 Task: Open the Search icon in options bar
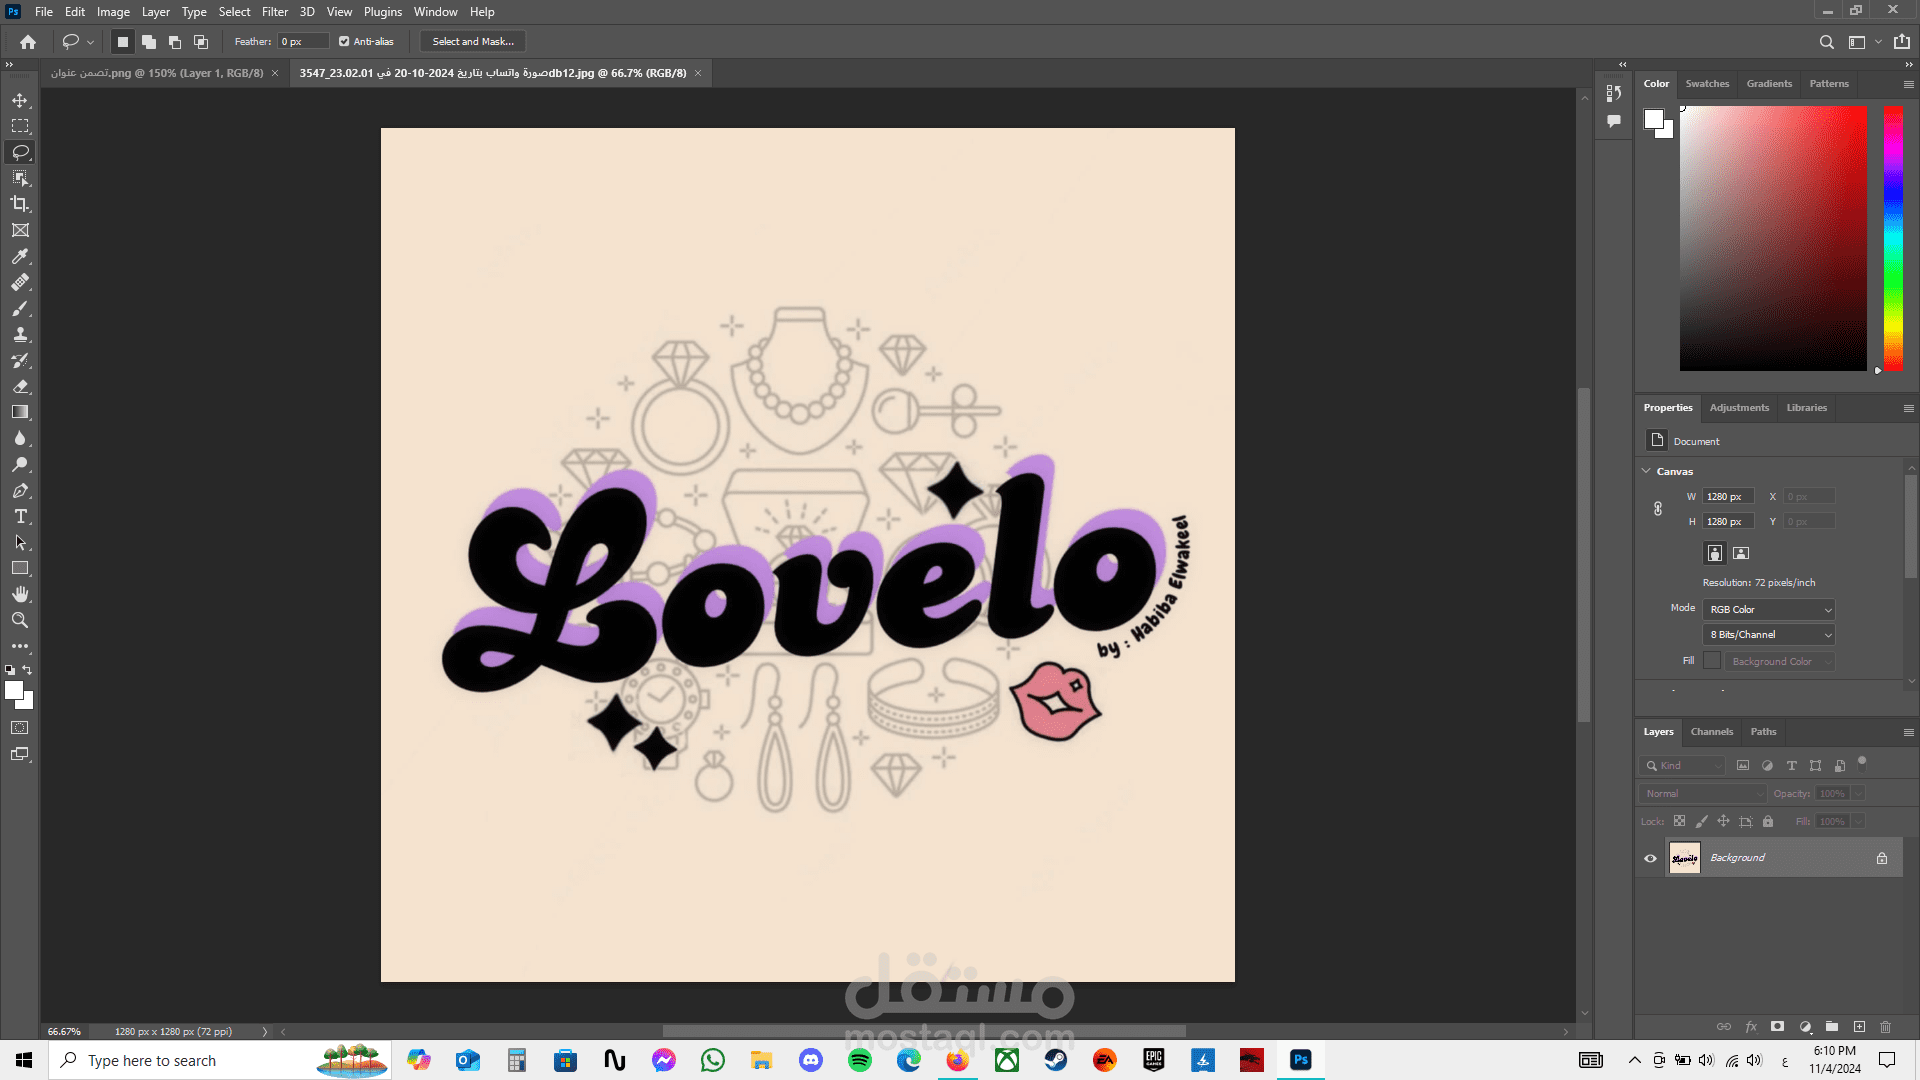[1826, 42]
